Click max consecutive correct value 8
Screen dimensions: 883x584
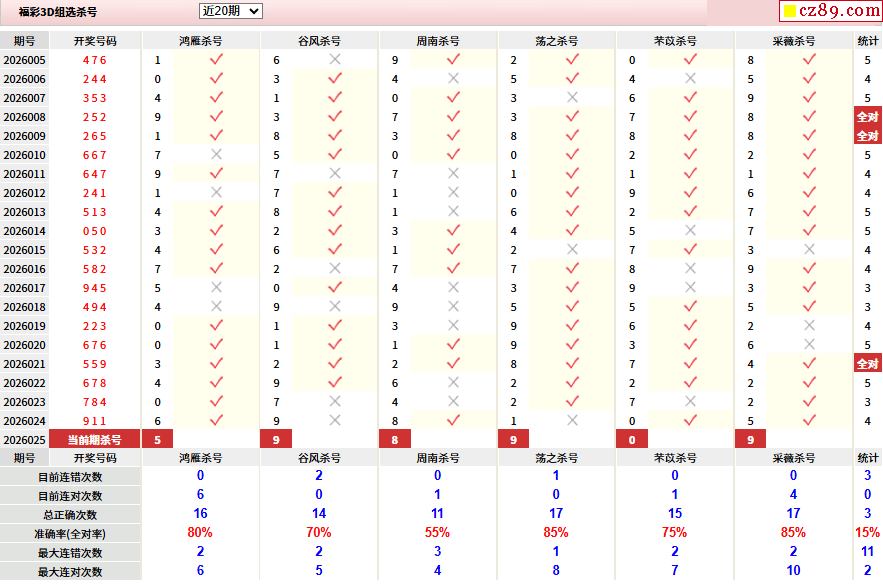556,570
